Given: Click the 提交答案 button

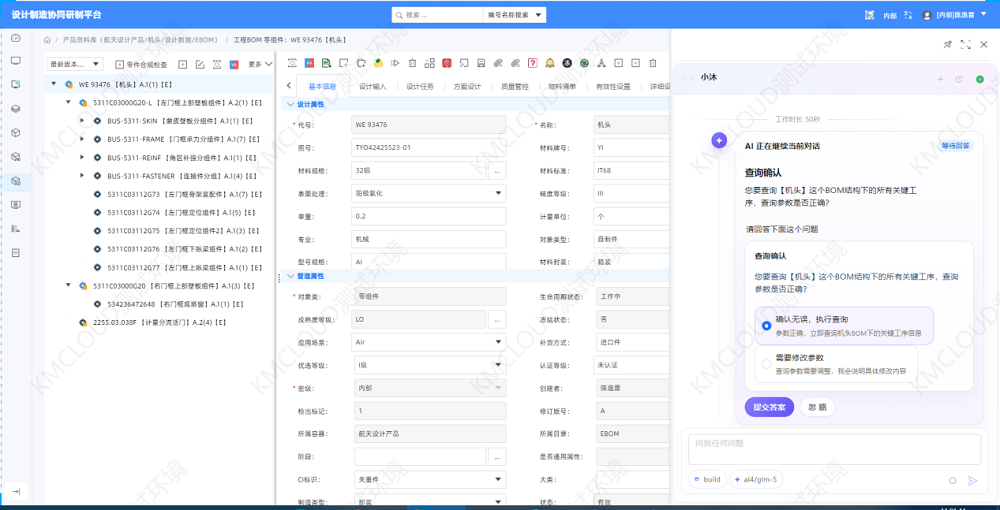Looking at the screenshot, I should [x=769, y=407].
